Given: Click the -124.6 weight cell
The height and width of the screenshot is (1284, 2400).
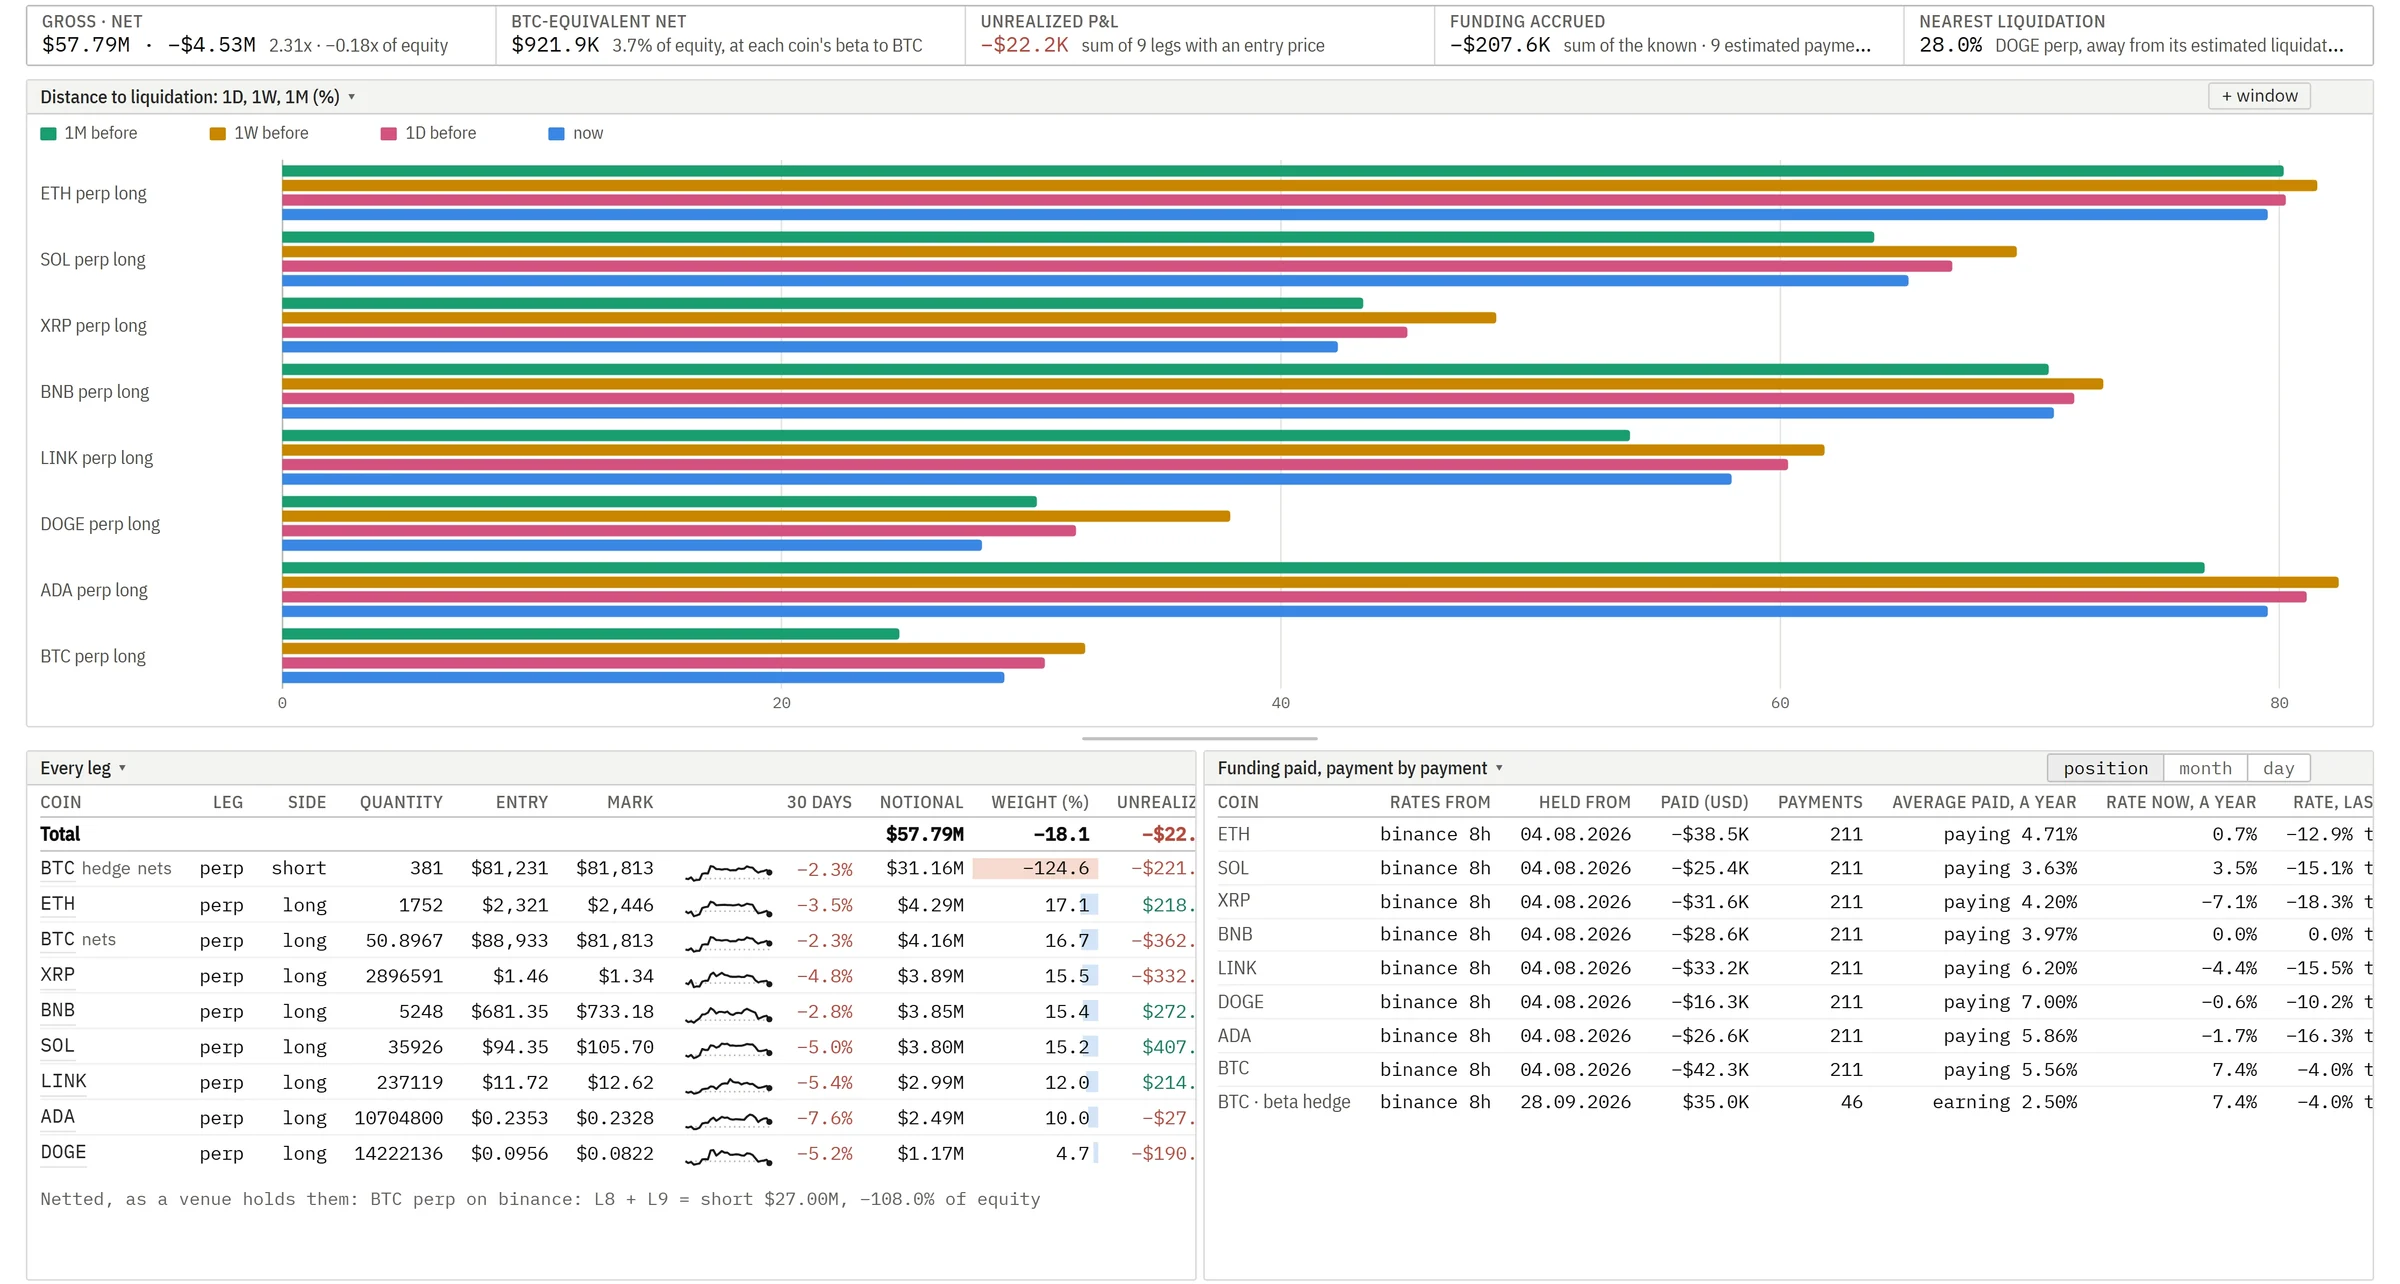Looking at the screenshot, I should coord(1035,869).
